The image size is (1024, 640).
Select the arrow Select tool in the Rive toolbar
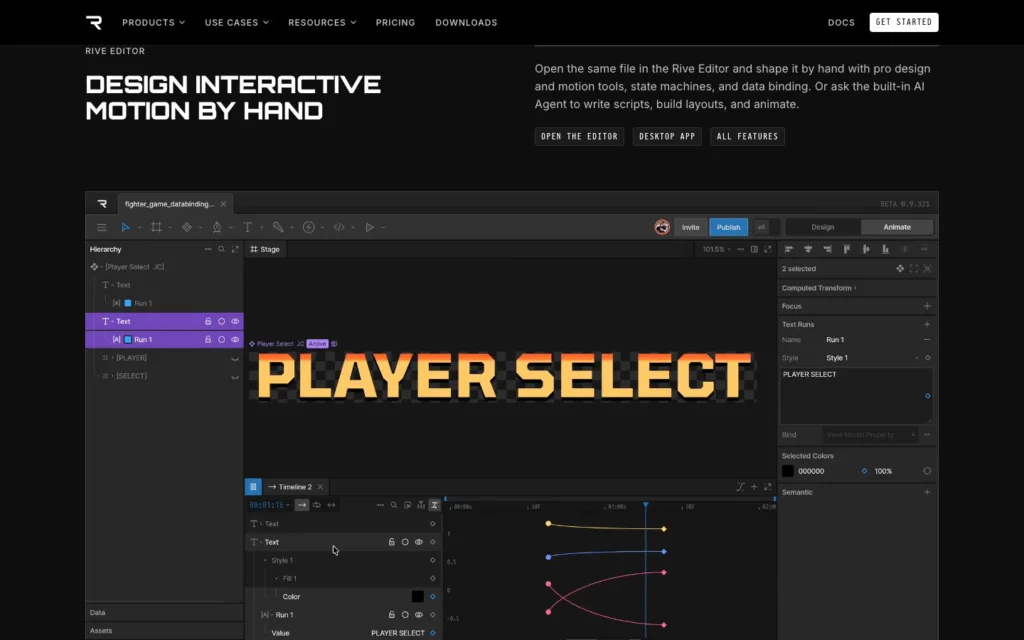click(x=125, y=227)
